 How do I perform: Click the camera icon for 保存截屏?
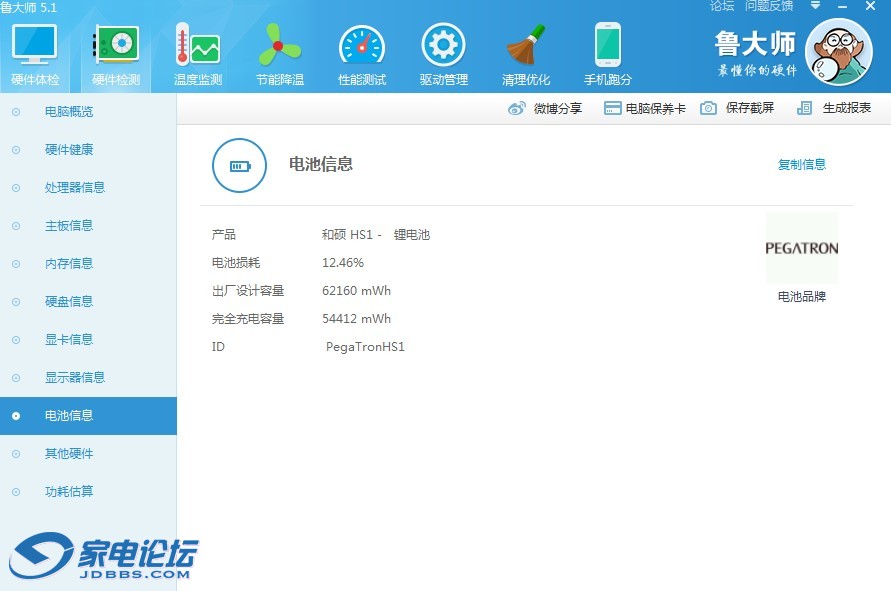[x=708, y=108]
